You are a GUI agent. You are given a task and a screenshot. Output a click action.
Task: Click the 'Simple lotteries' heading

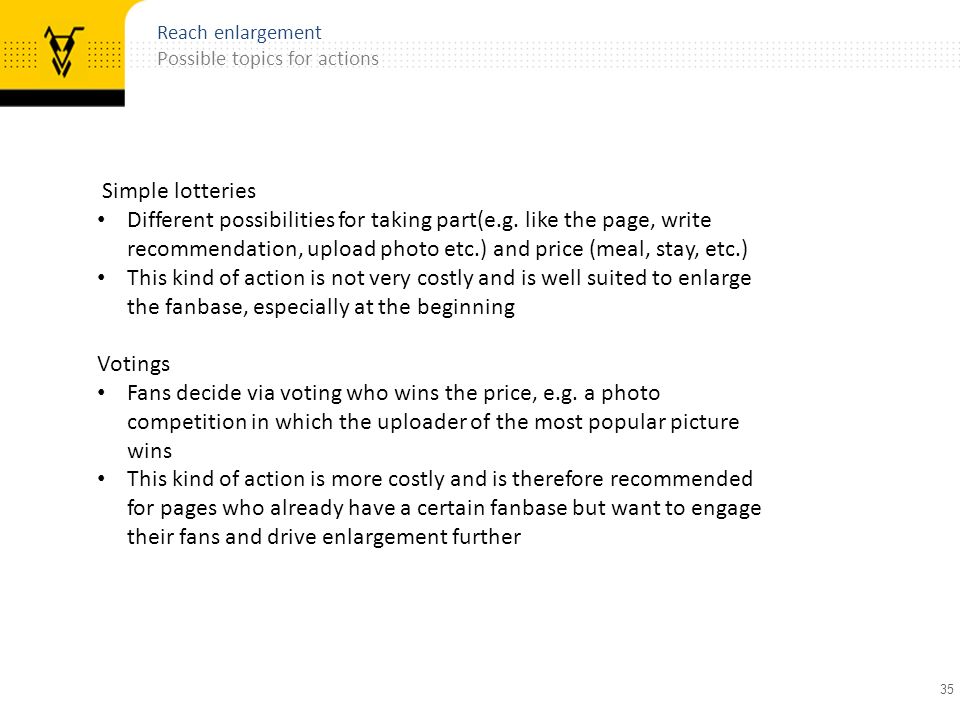pyautogui.click(x=179, y=191)
